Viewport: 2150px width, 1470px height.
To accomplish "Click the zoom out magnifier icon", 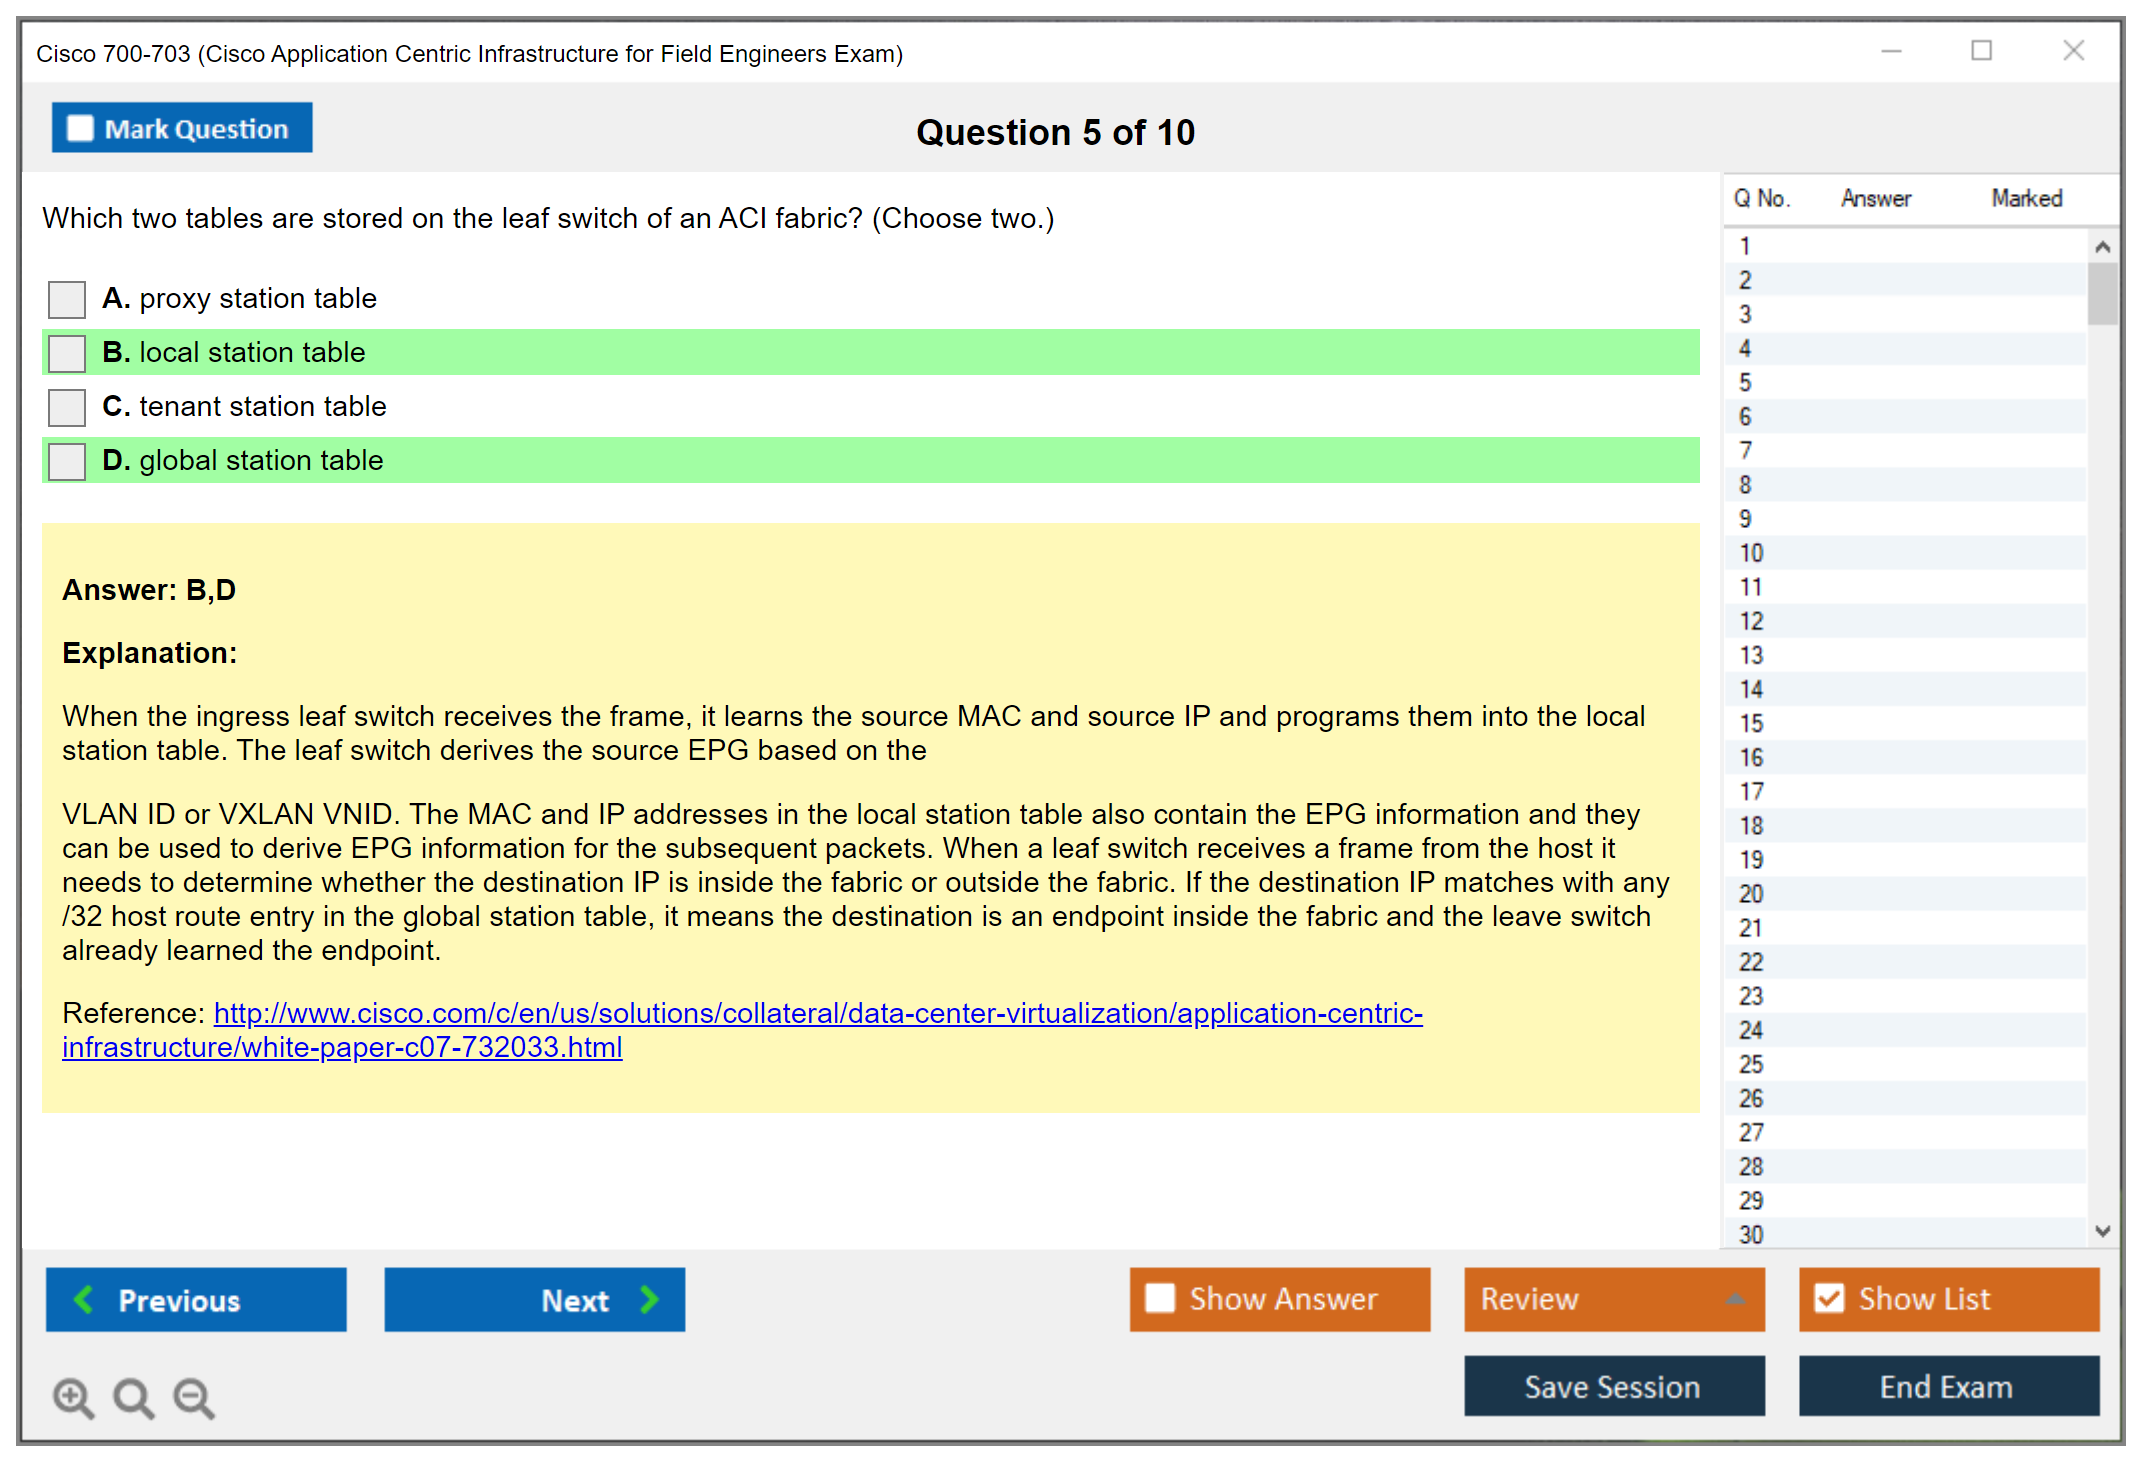I will coord(194,1397).
